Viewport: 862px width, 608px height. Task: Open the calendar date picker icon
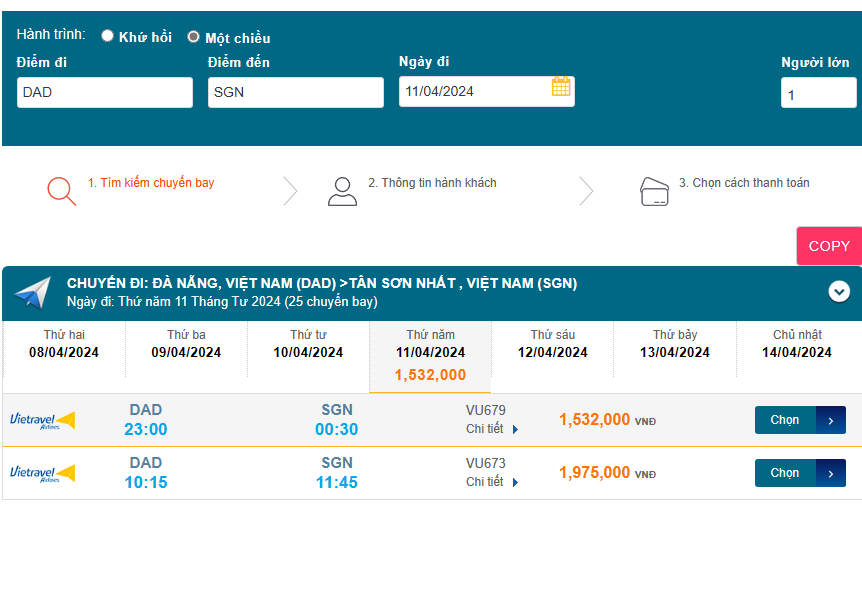point(561,87)
